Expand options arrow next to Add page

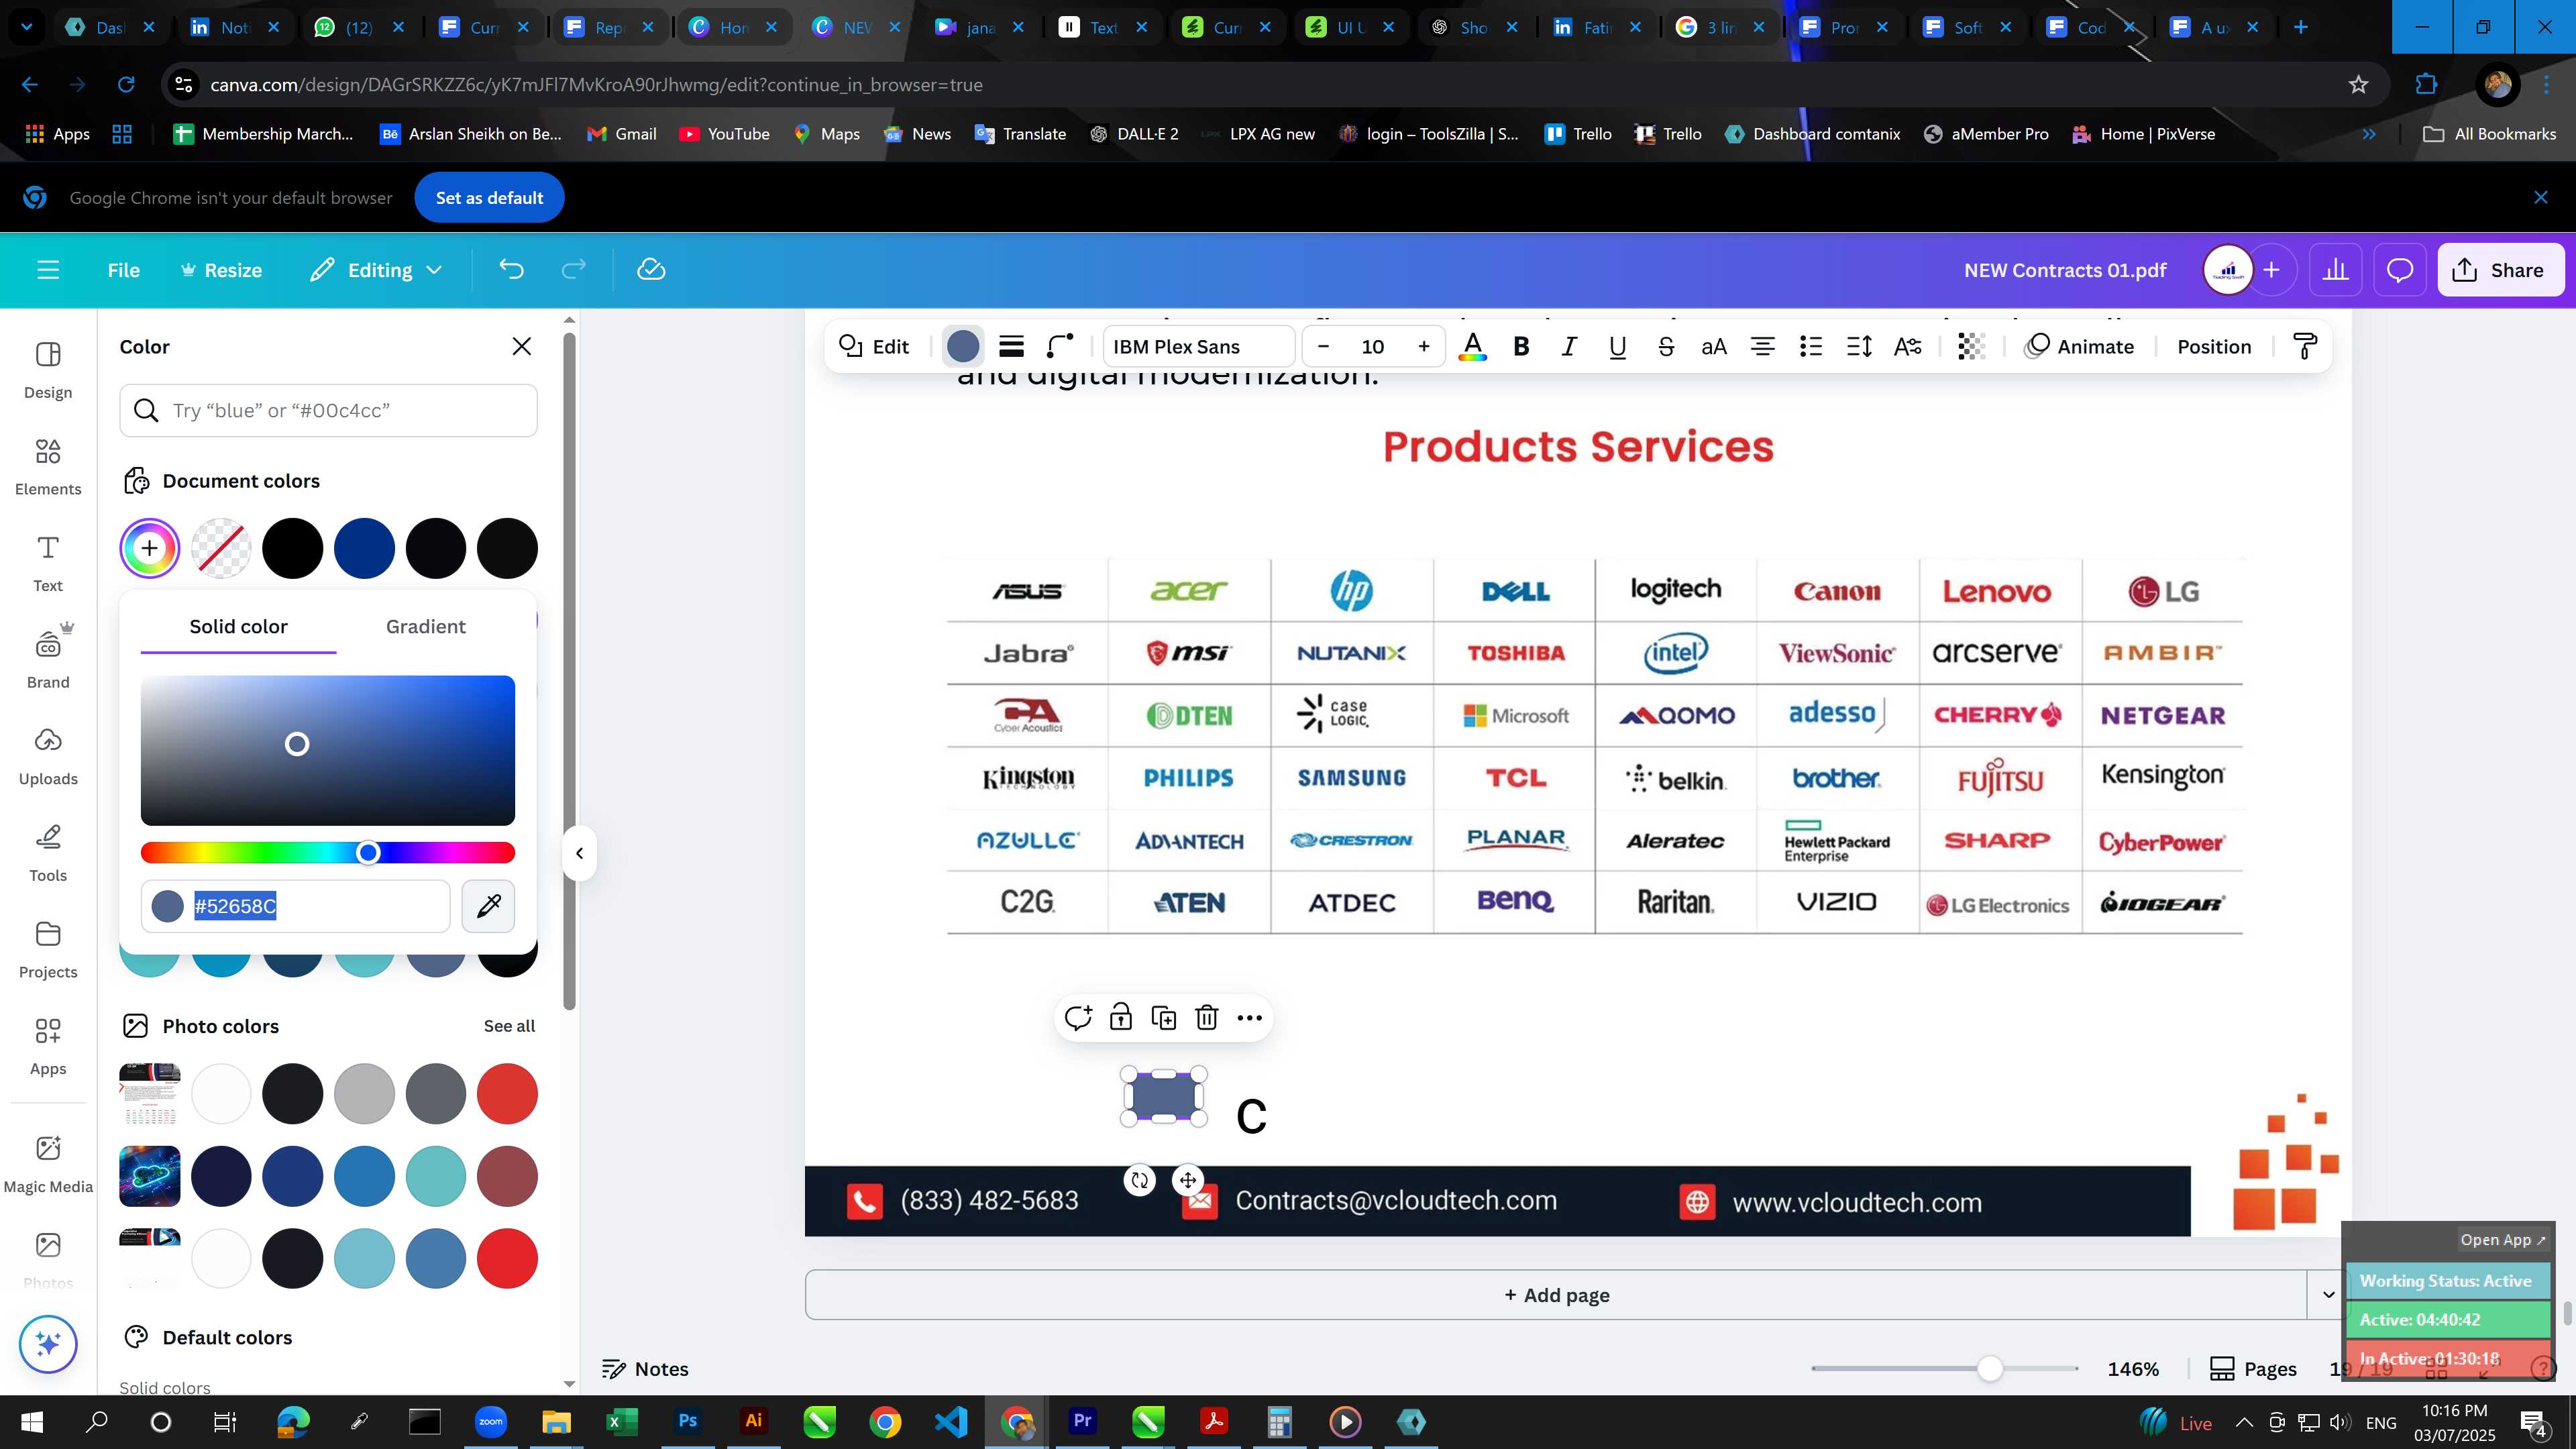click(x=2328, y=1295)
